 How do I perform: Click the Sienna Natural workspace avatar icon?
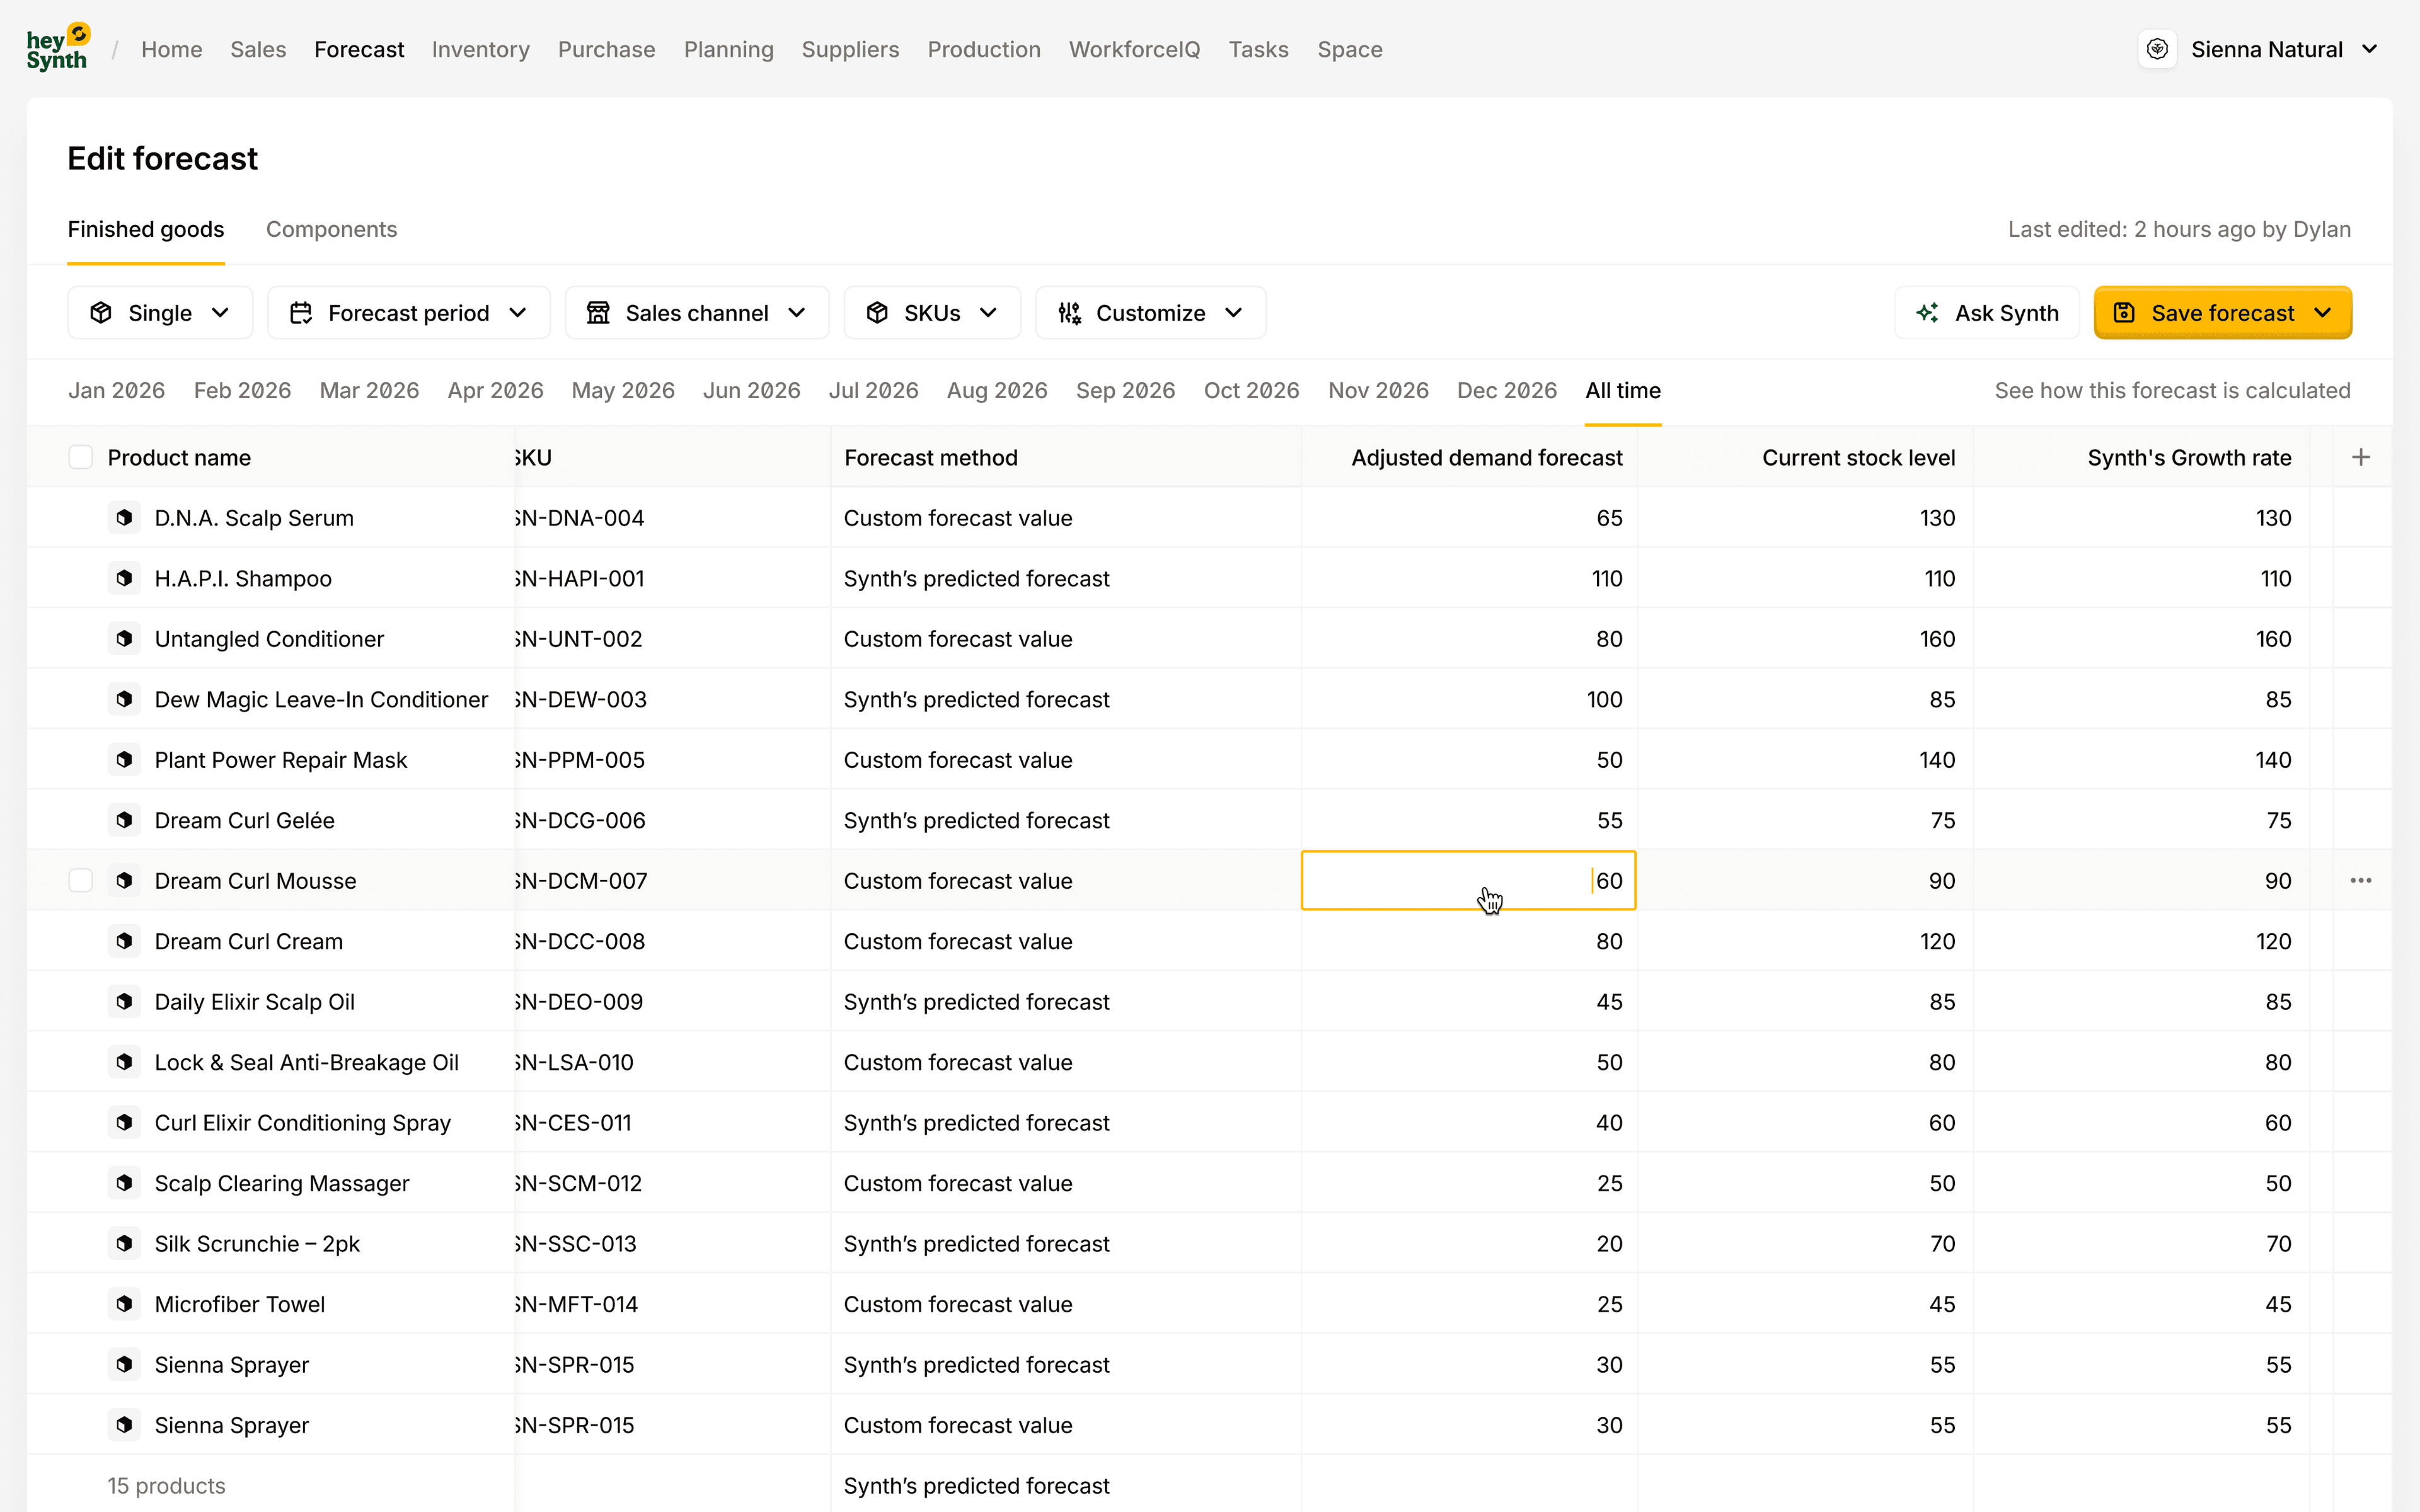pos(2157,49)
